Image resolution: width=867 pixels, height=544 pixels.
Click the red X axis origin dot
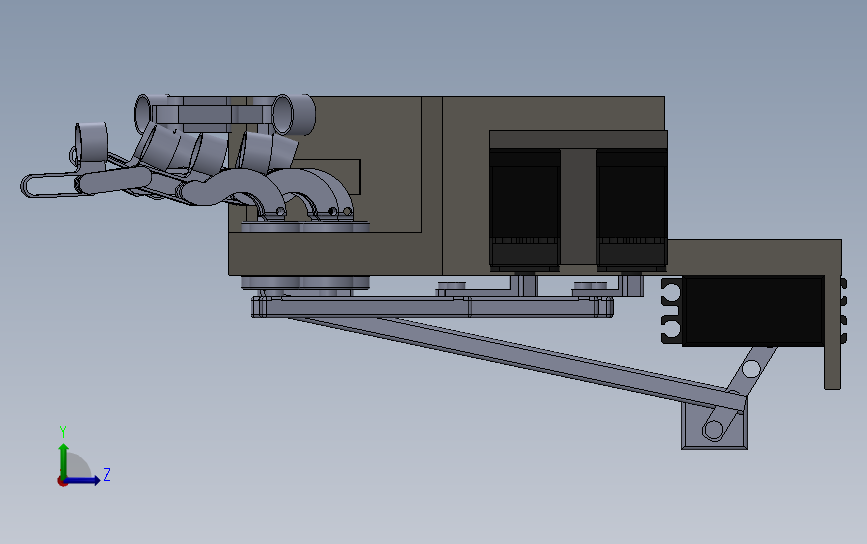click(x=62, y=482)
